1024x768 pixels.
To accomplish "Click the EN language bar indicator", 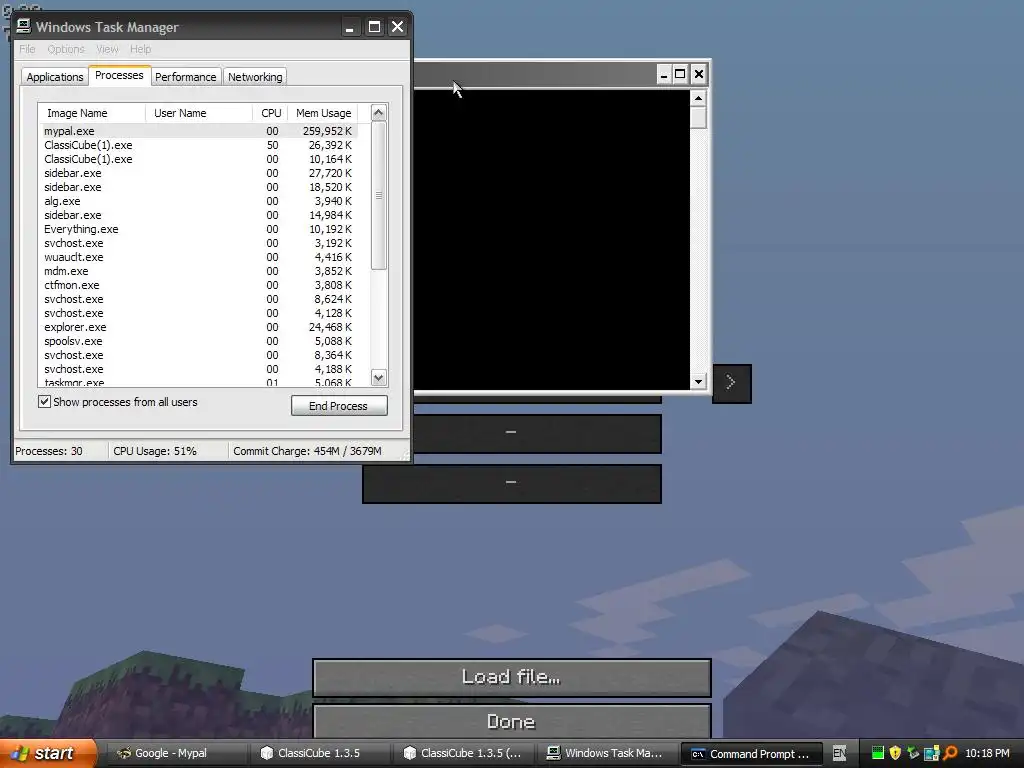I will (x=839, y=753).
